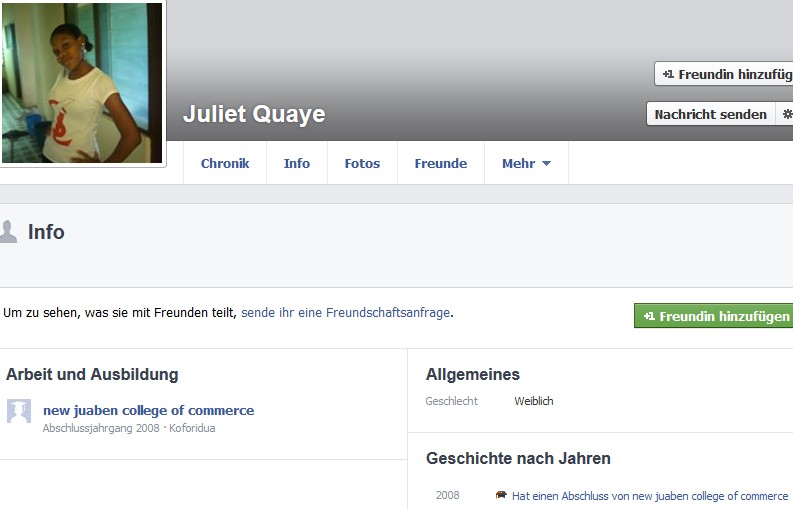Open the profile picture thumbnail
This screenshot has width=793, height=509.
pyautogui.click(x=82, y=82)
